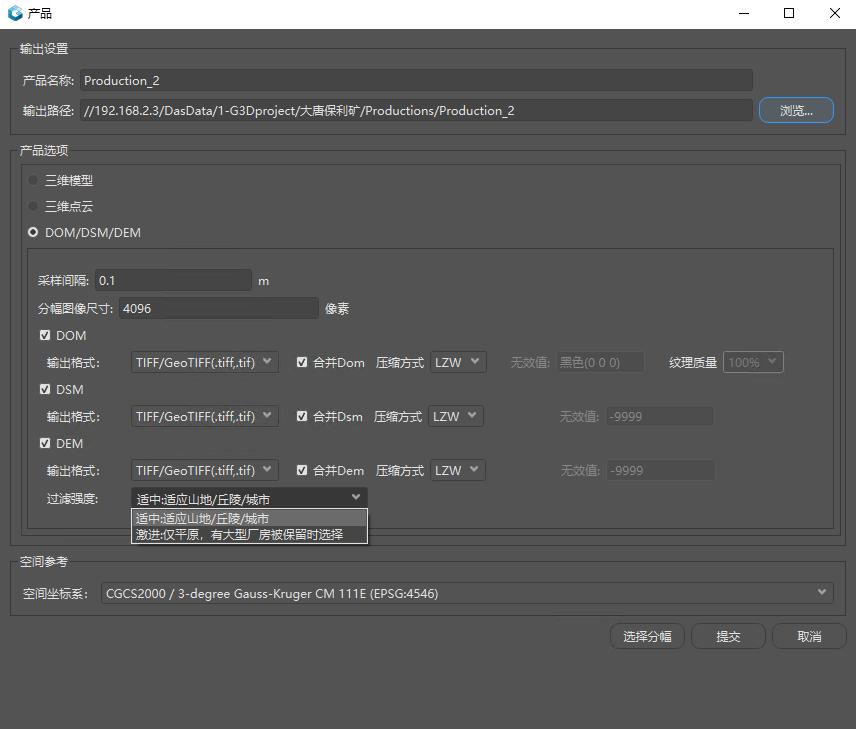Toggle the DOM checkbox
856x729 pixels.
point(45,335)
